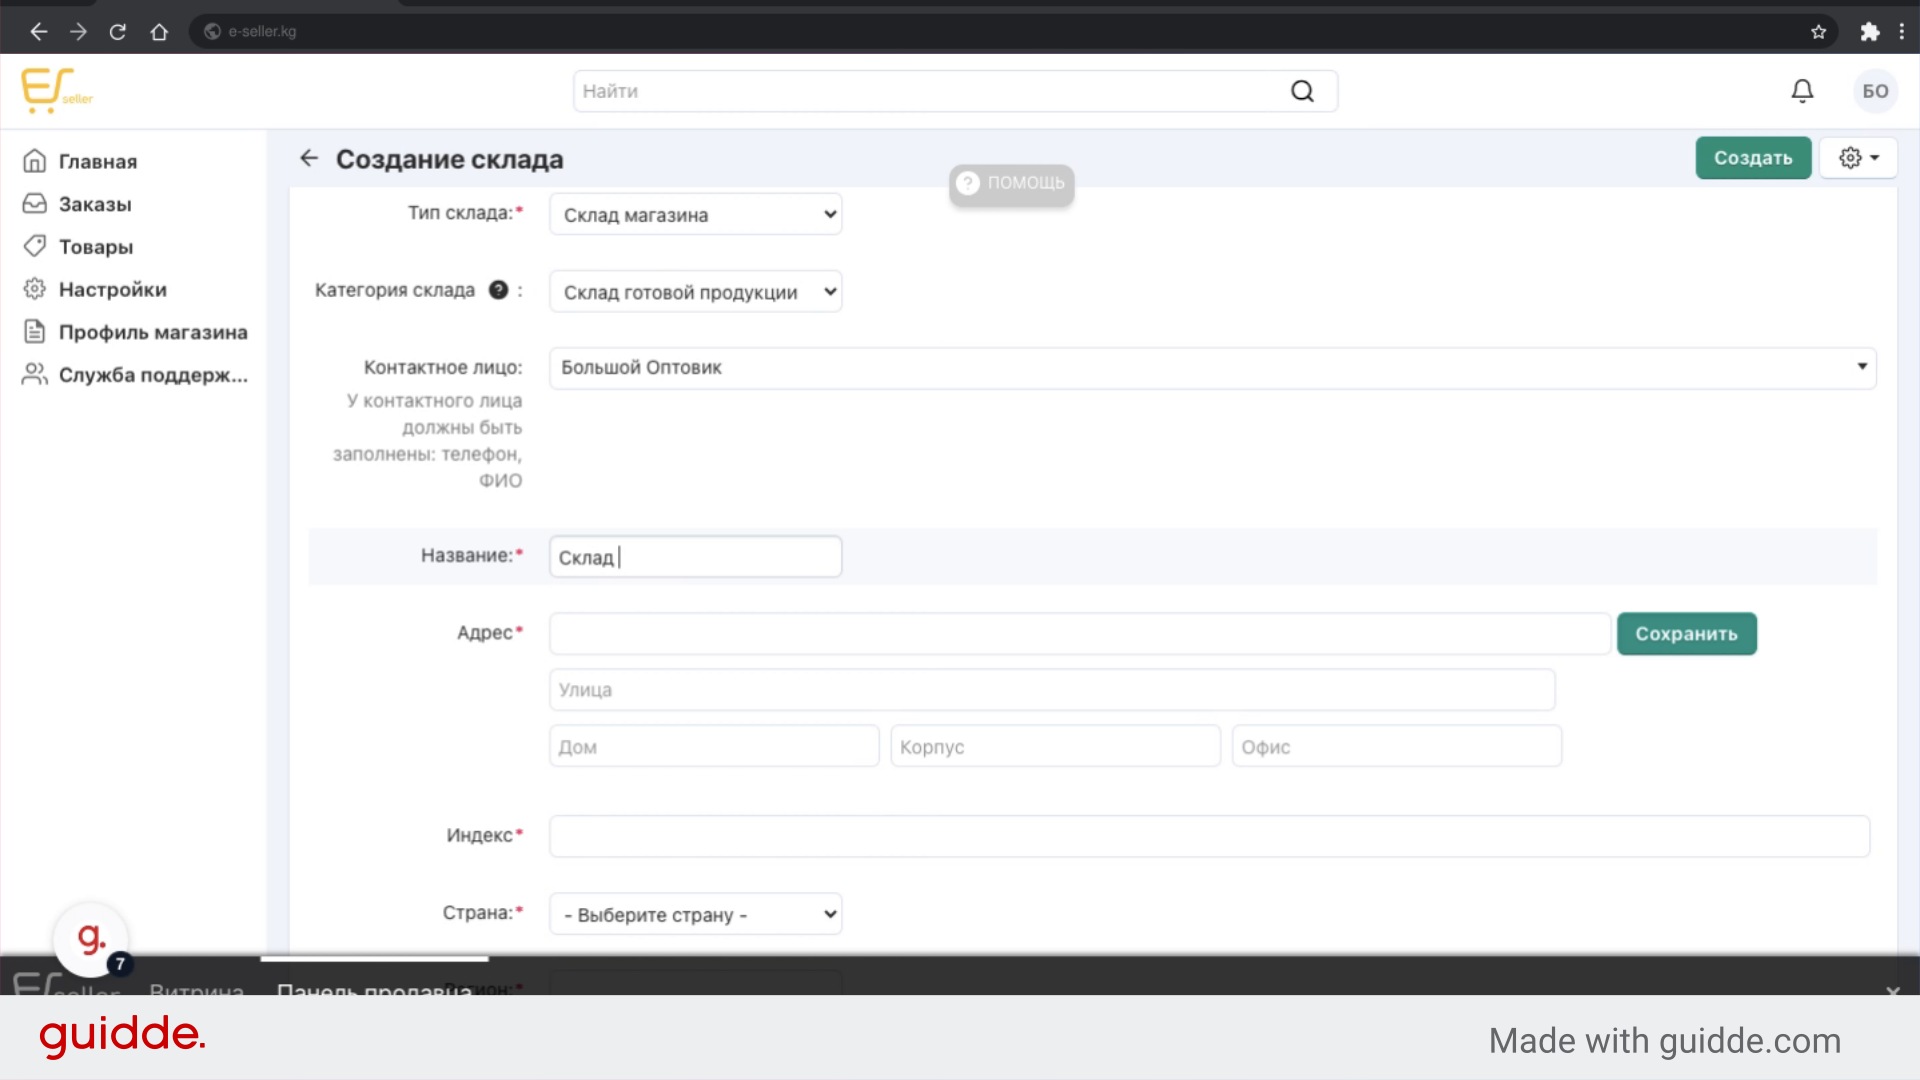
Task: Open Настройки in the sidebar
Action: (112, 289)
